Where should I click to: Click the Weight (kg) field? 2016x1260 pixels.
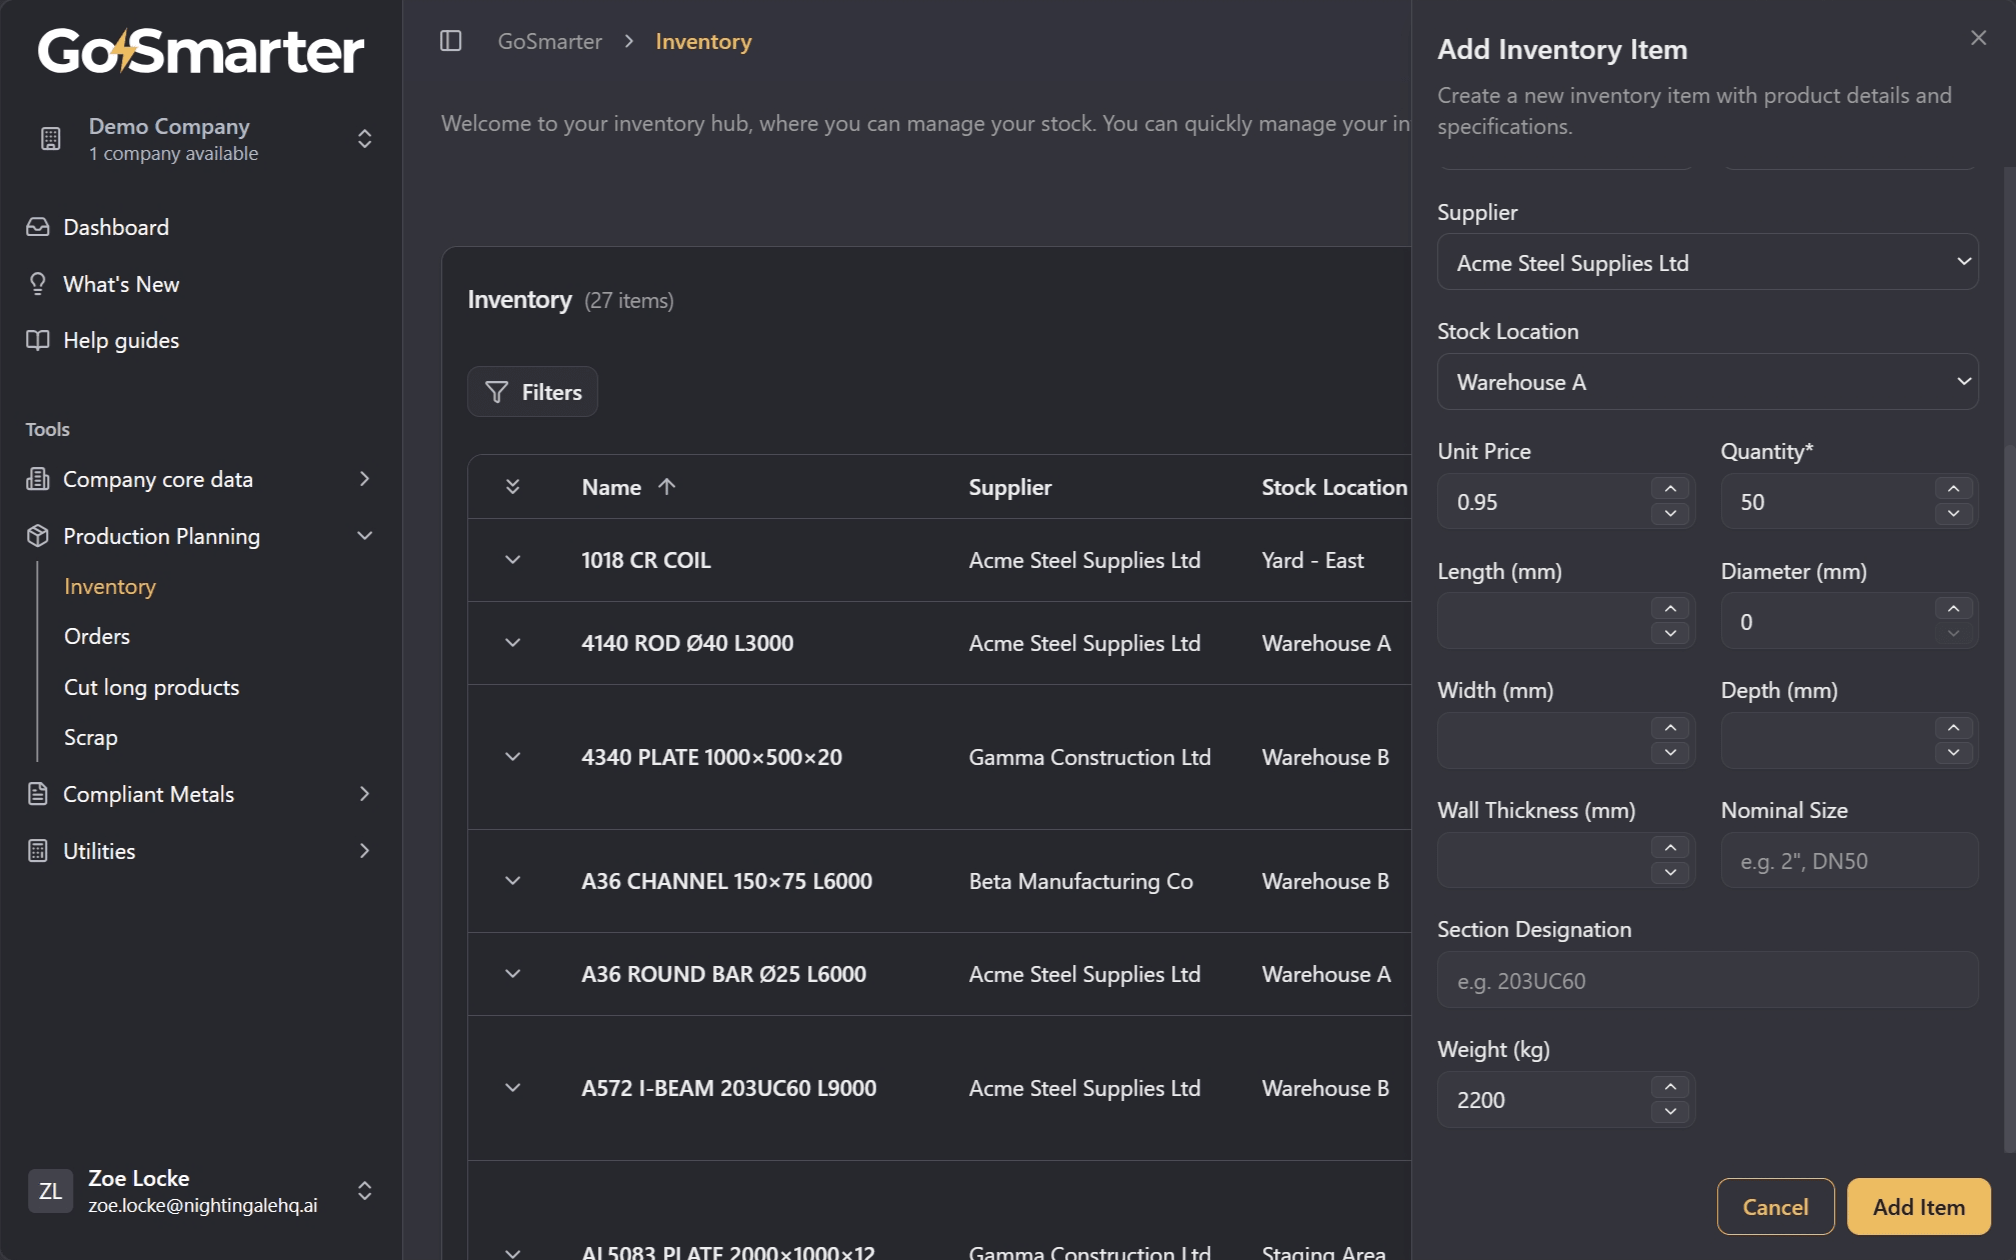[x=1545, y=1099]
